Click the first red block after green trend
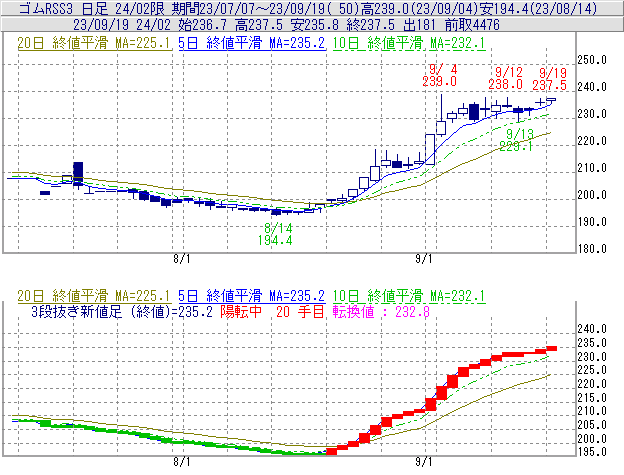The height and width of the screenshot is (475, 624). pyautogui.click(x=332, y=452)
